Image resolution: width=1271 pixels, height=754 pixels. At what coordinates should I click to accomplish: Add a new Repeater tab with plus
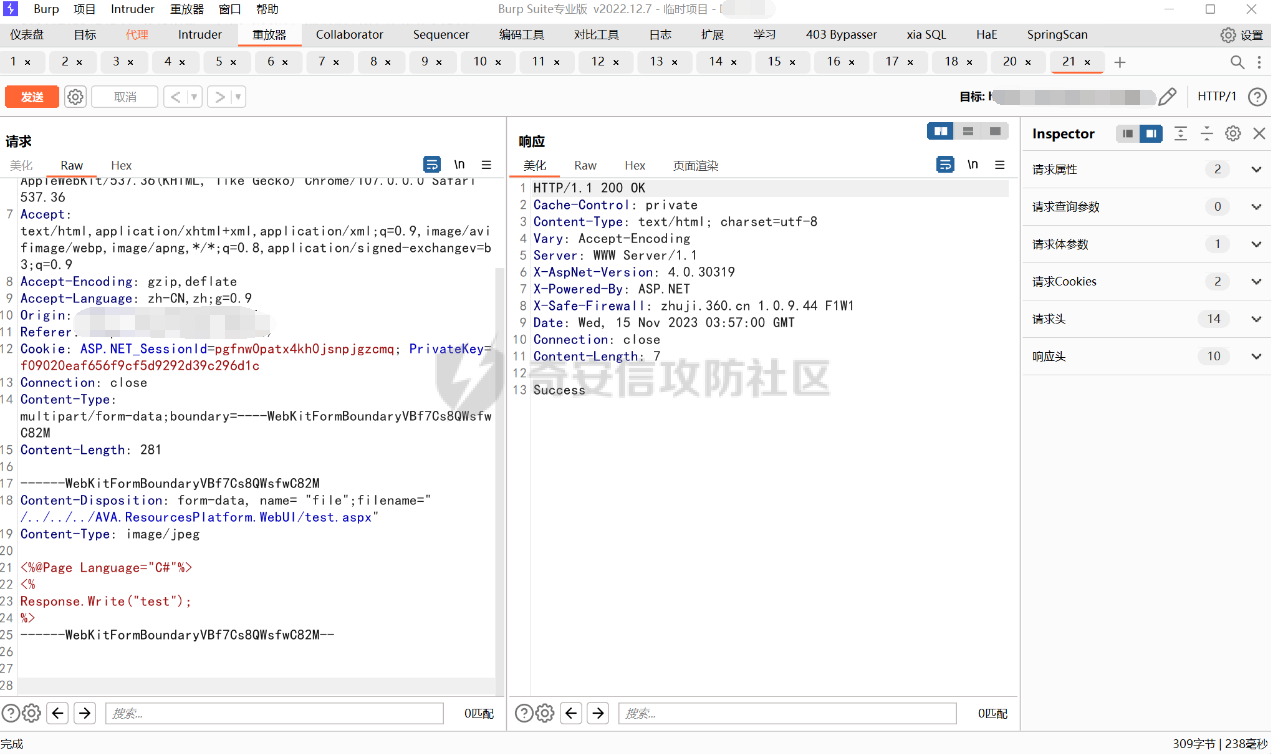(1120, 62)
